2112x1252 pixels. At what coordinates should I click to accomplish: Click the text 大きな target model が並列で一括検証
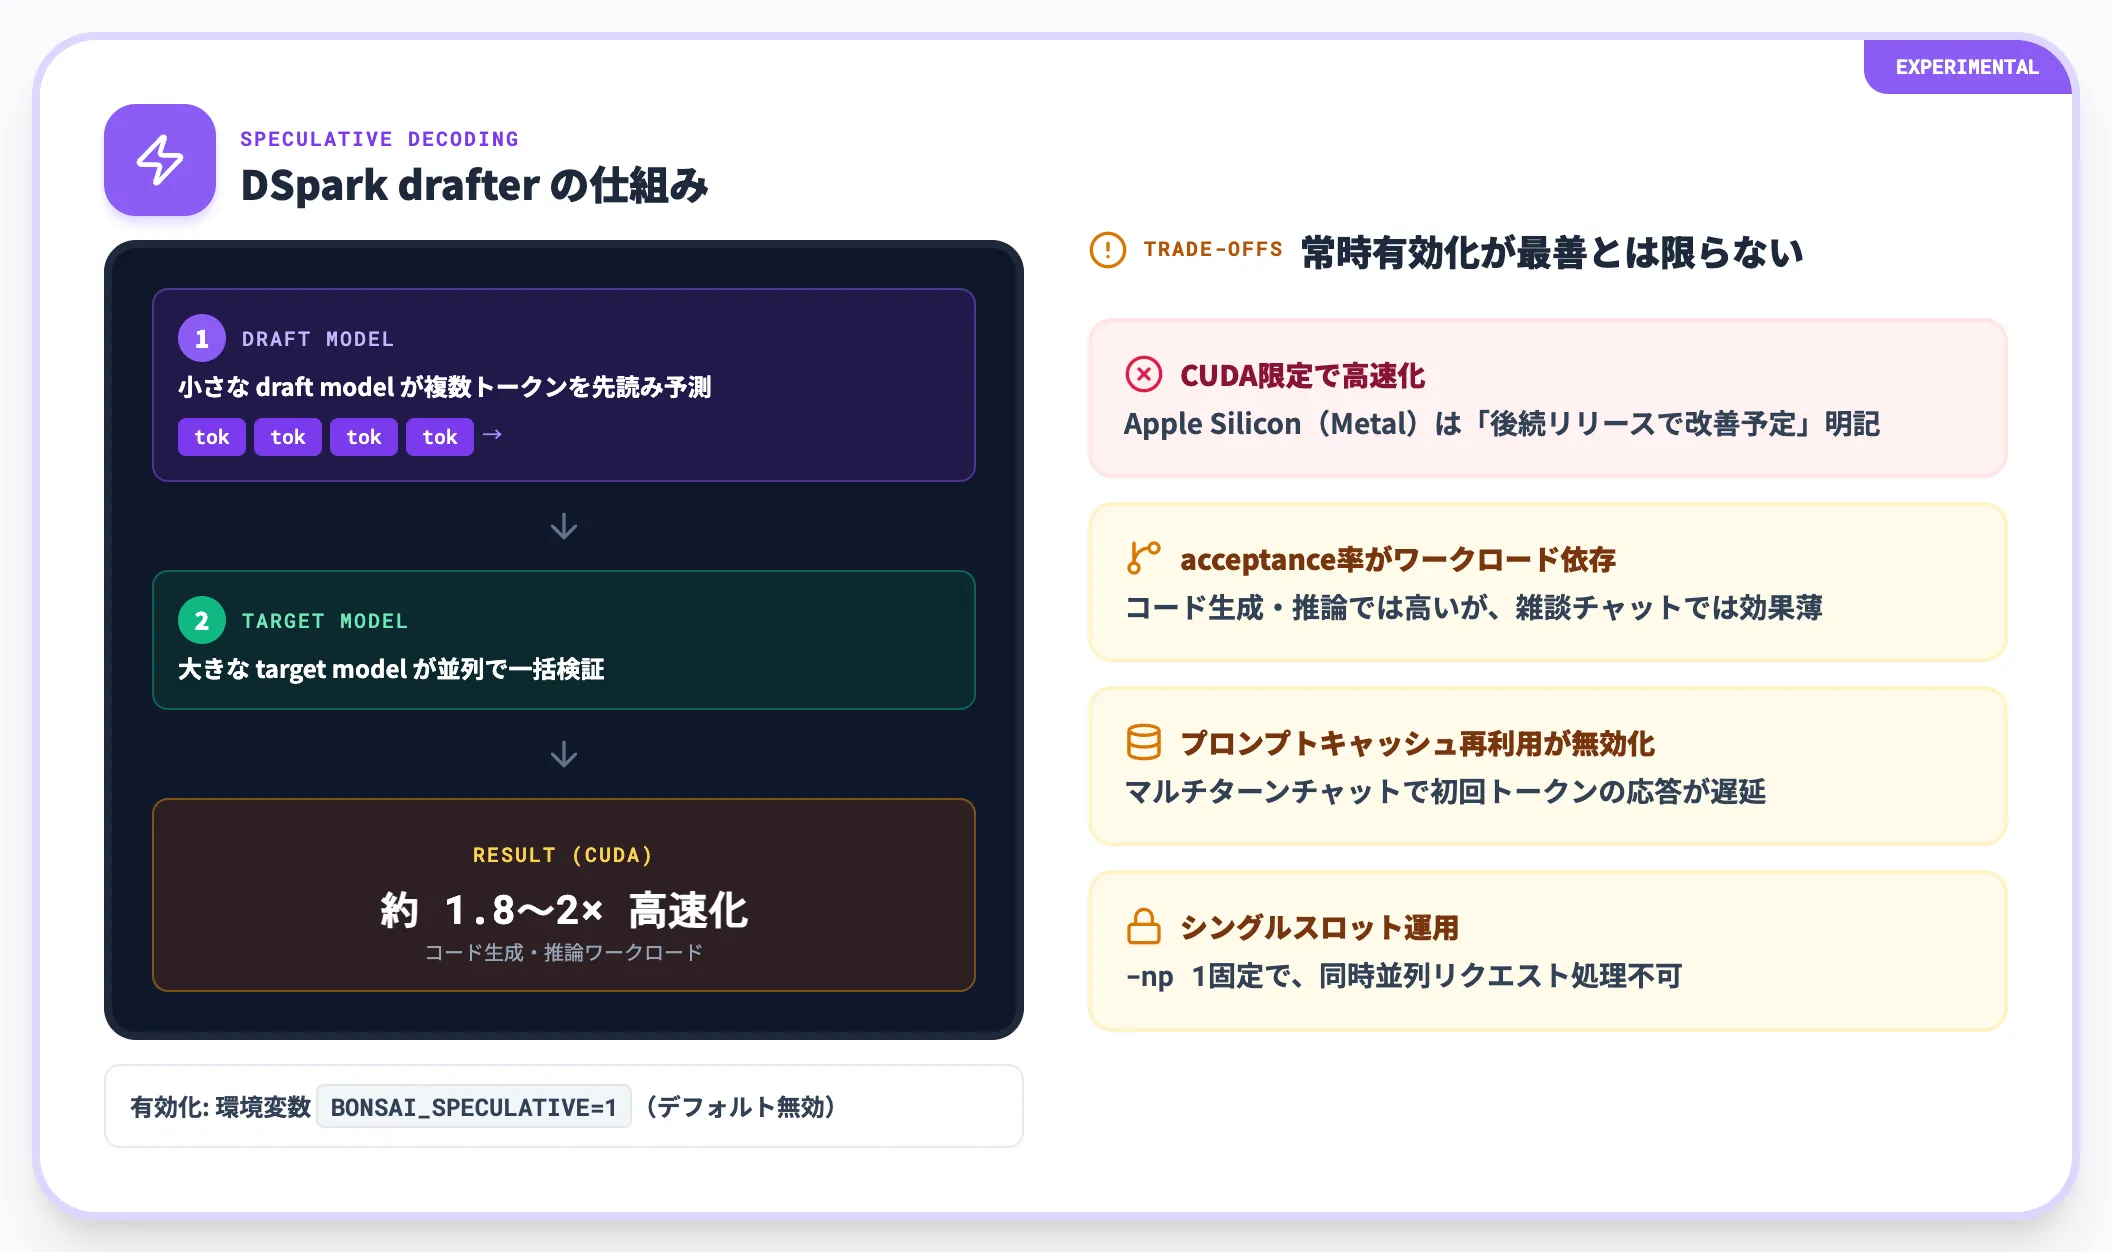391,669
